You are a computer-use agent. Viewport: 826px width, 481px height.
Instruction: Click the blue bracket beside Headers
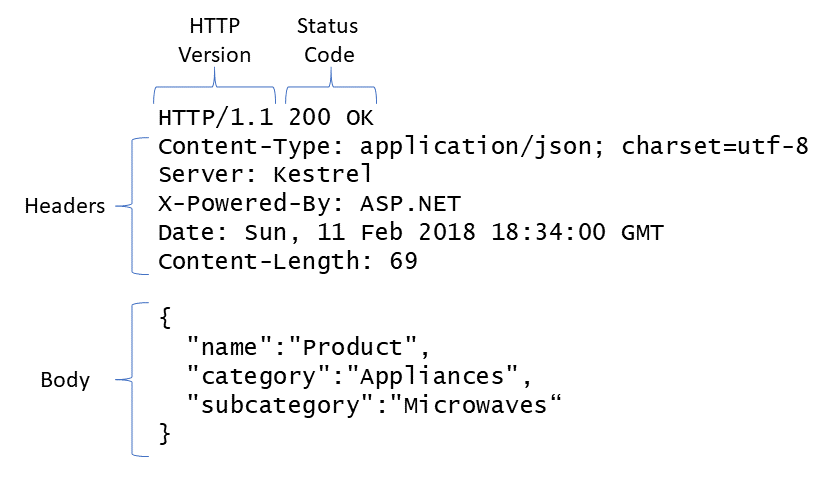(x=133, y=207)
